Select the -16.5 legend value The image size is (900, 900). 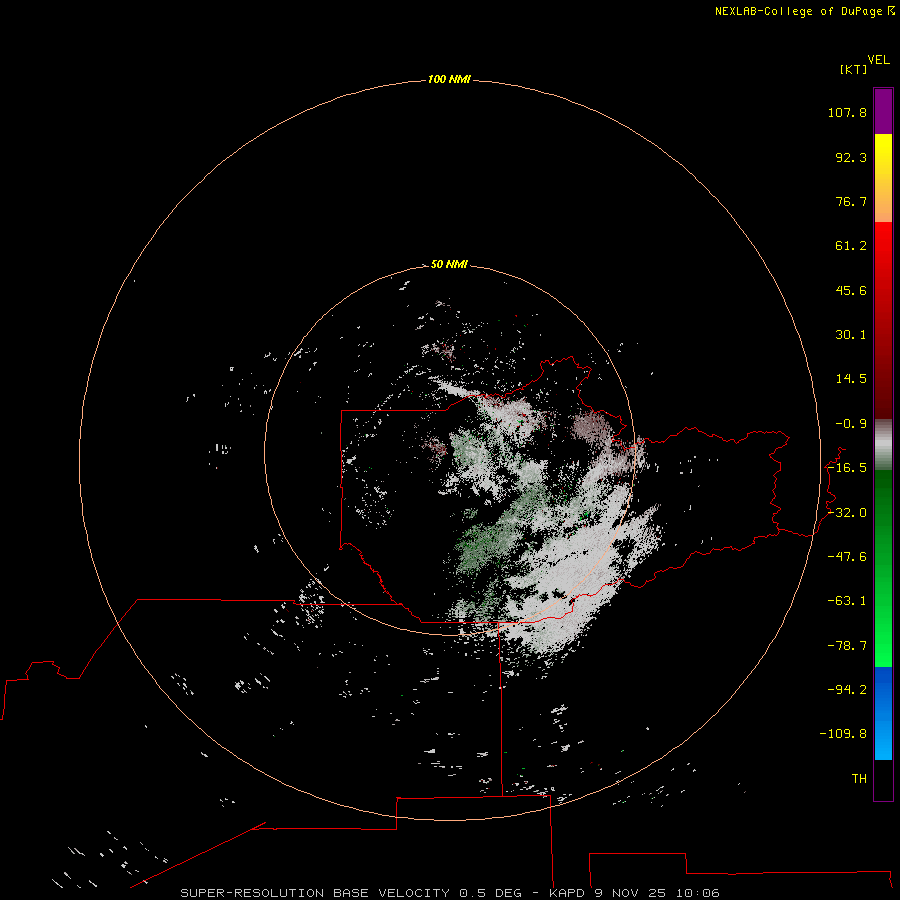pos(847,468)
